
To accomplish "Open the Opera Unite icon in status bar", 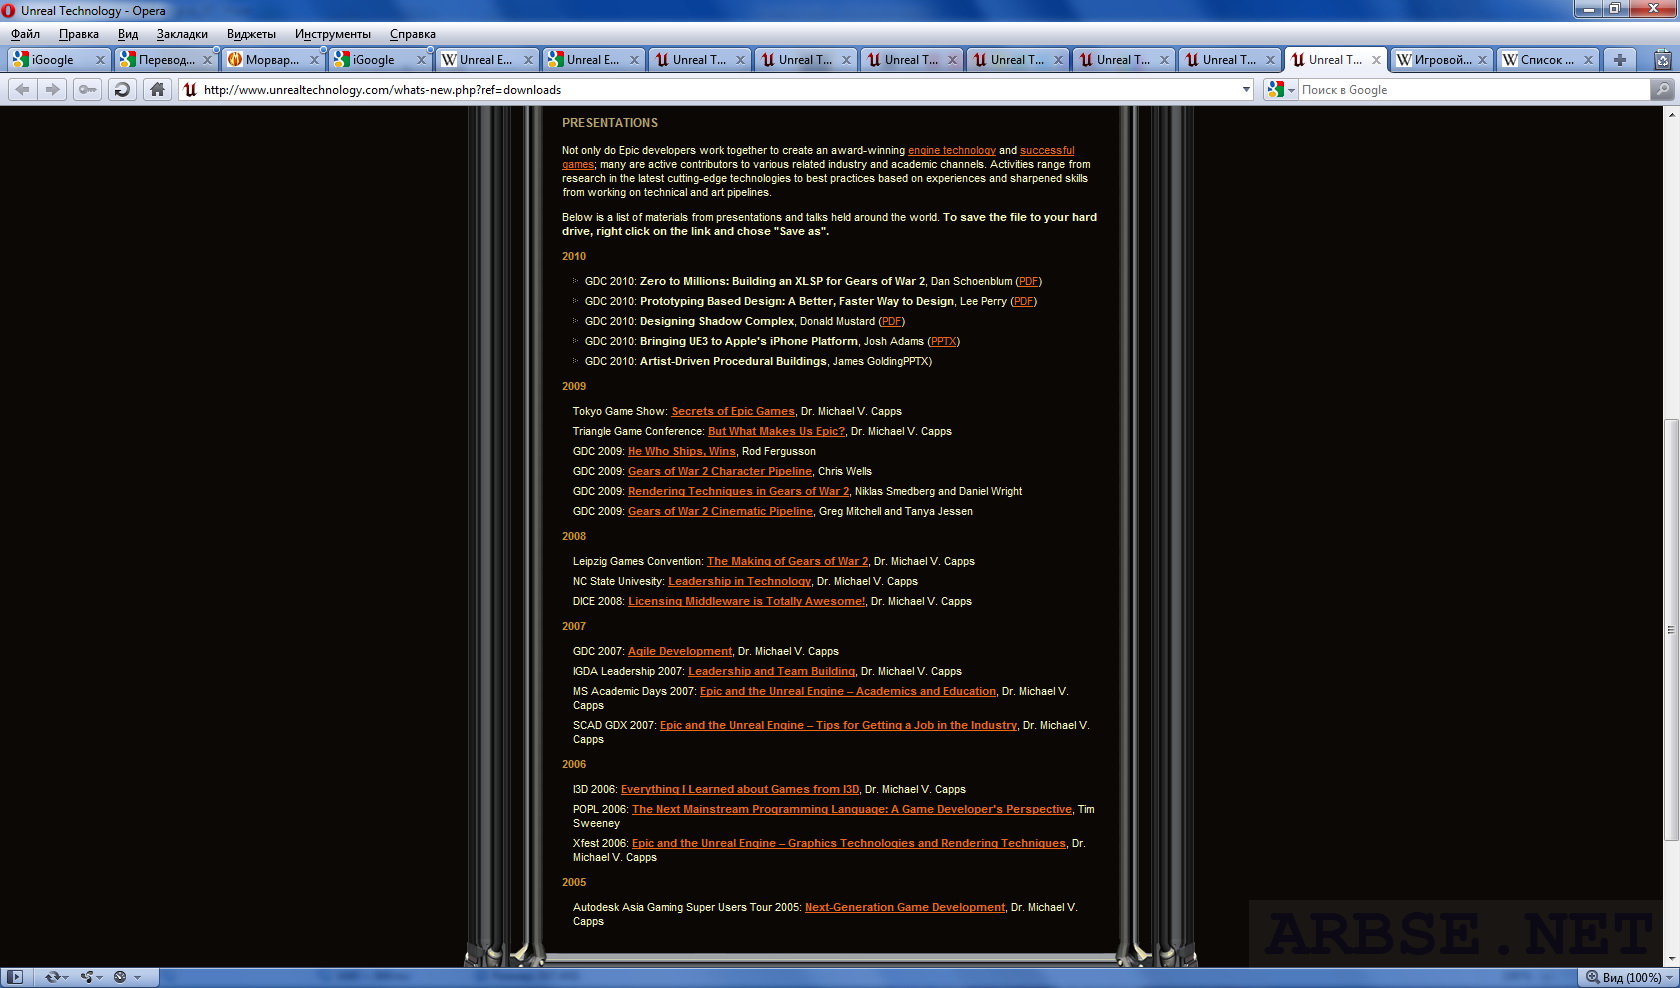I will click(x=87, y=977).
